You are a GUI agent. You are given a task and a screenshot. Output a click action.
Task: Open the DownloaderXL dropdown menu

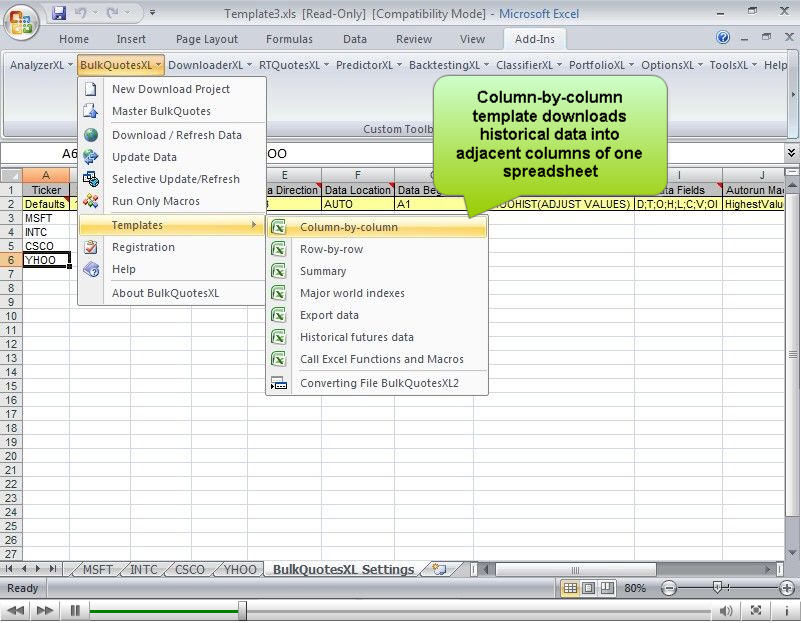point(210,65)
